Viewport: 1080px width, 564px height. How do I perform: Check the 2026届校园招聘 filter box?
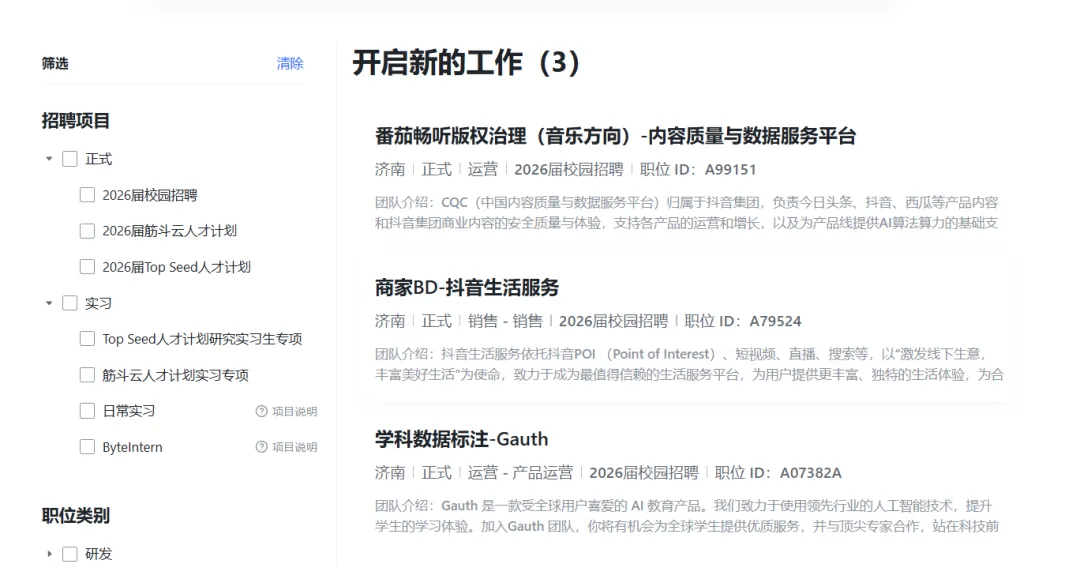tap(87, 195)
